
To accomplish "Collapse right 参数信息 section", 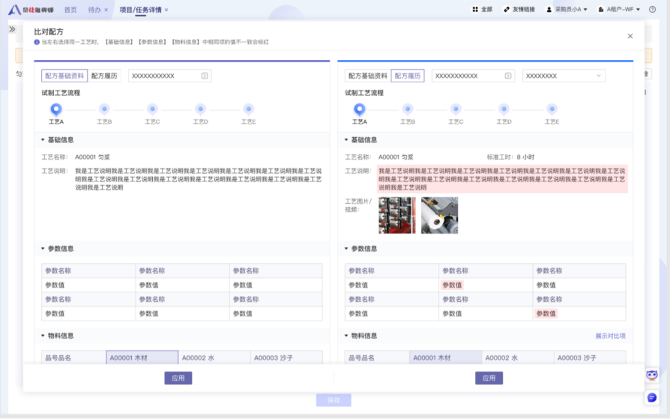I will 347,249.
